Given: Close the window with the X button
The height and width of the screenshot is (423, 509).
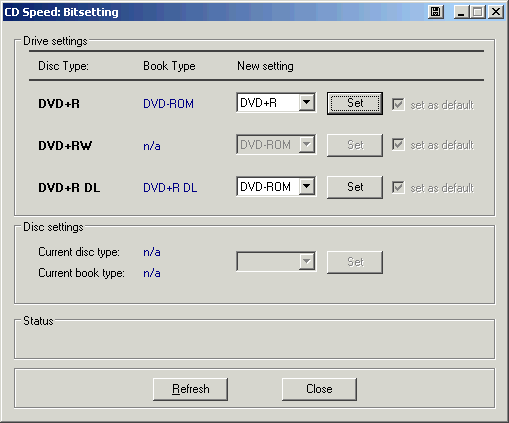Looking at the screenshot, I should (496, 12).
